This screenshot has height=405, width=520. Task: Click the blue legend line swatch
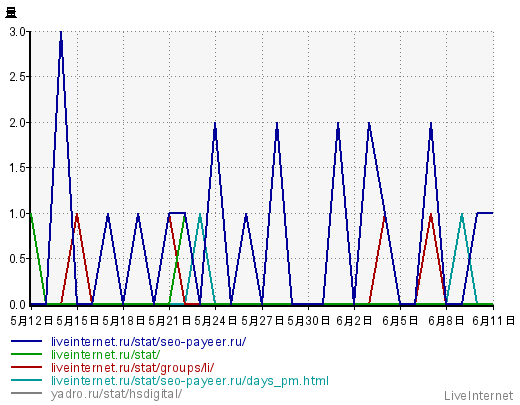tap(26, 341)
